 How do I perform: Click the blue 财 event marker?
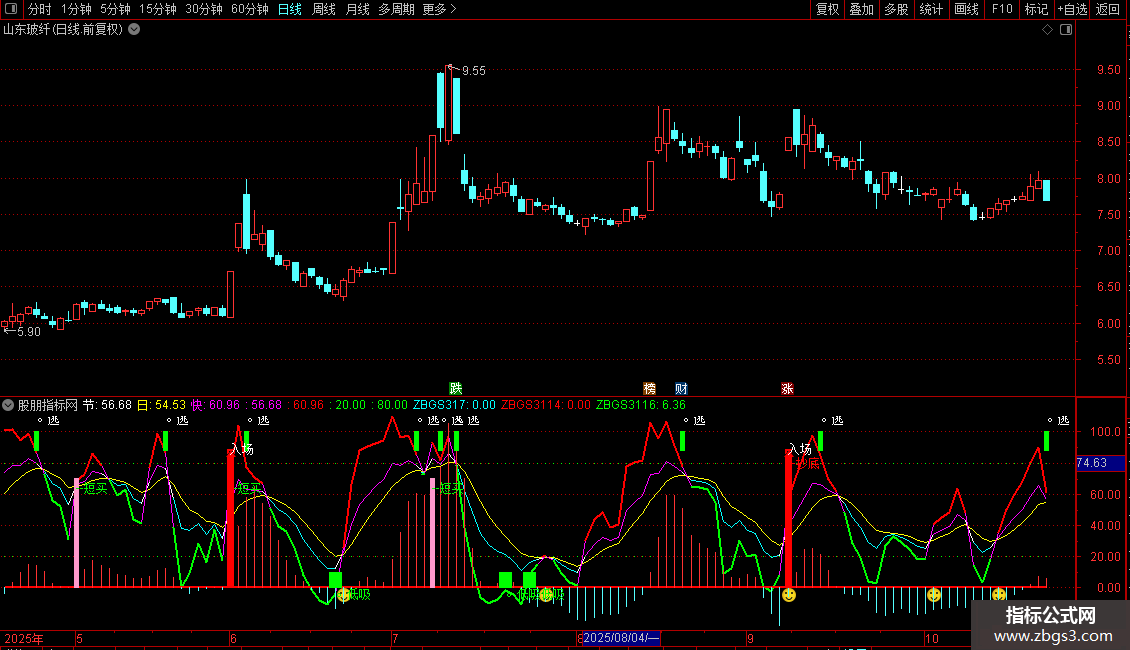[x=681, y=388]
